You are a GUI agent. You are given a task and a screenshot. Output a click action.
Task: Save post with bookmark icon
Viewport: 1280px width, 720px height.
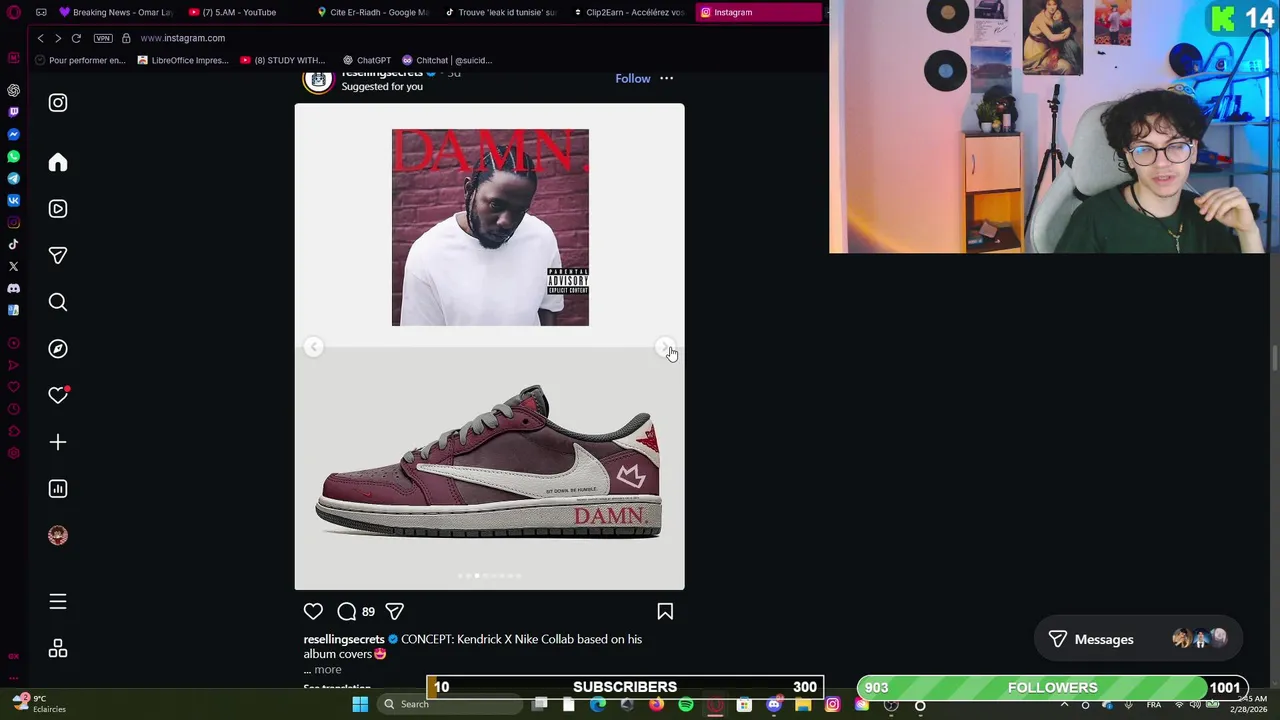tap(665, 611)
